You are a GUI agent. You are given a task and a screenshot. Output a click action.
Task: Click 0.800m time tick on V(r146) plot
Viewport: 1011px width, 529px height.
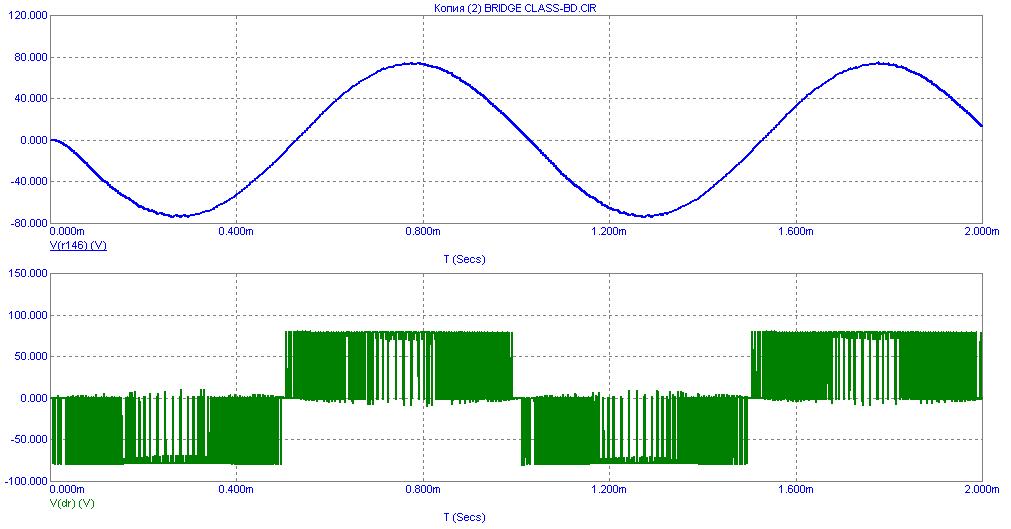423,231
